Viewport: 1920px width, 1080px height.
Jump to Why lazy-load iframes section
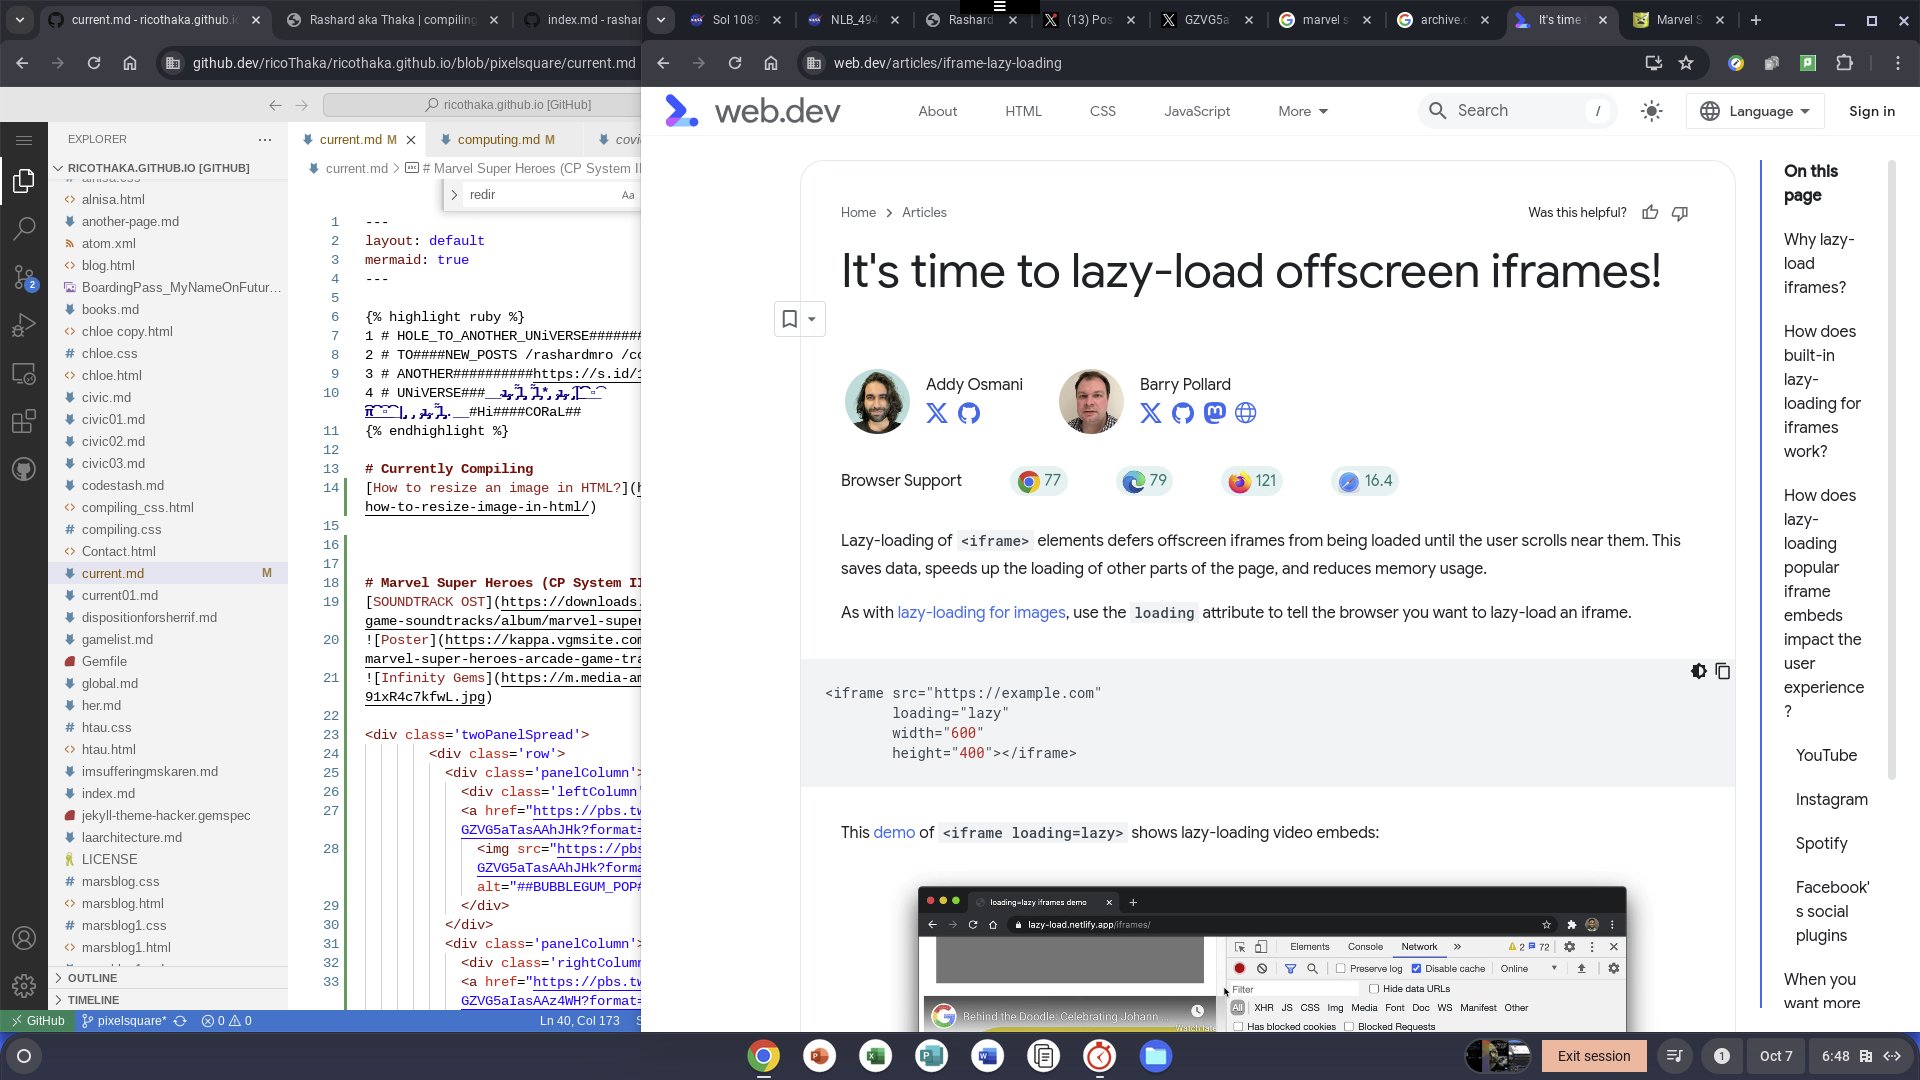(1818, 263)
